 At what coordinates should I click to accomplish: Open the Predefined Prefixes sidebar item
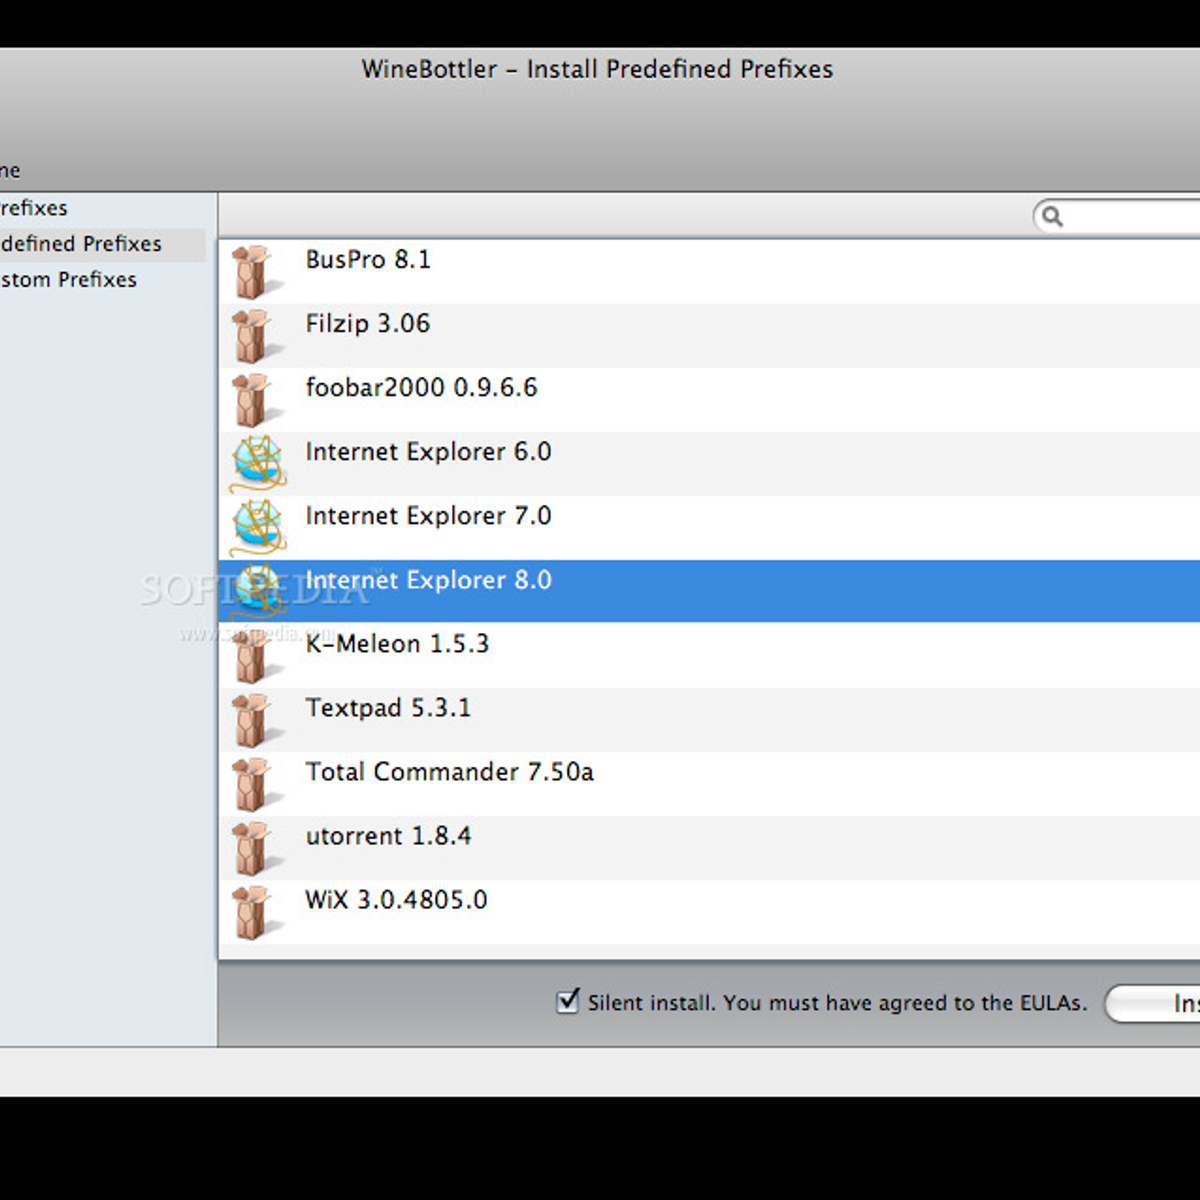pos(81,244)
